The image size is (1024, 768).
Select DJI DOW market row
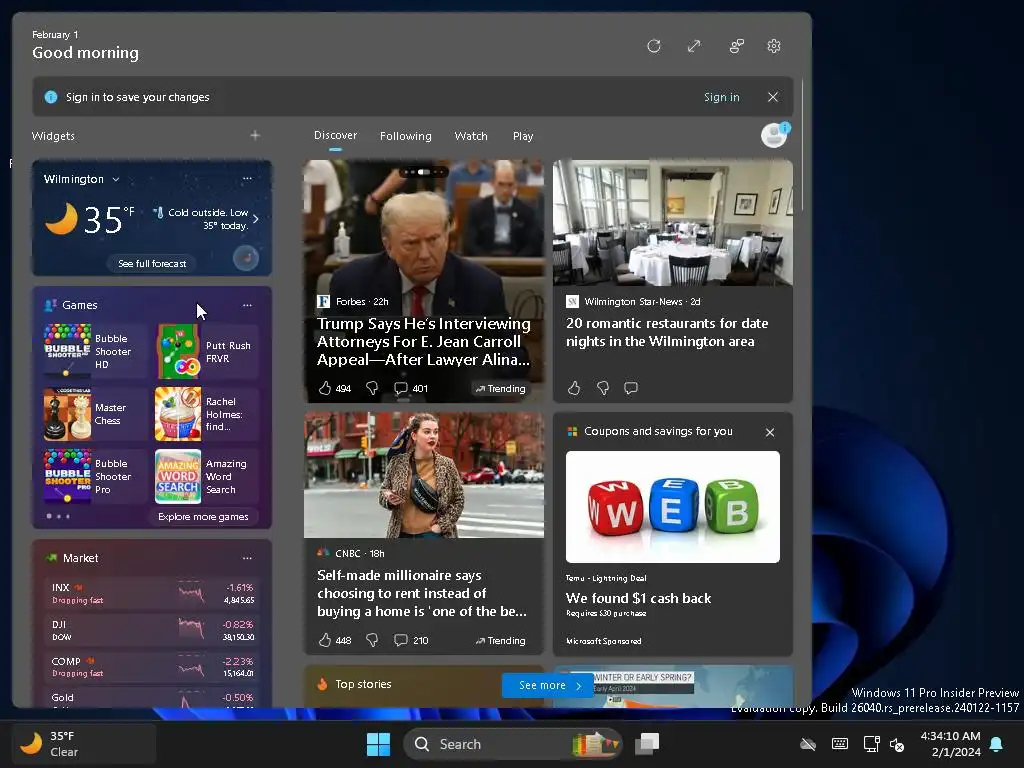[x=152, y=630]
